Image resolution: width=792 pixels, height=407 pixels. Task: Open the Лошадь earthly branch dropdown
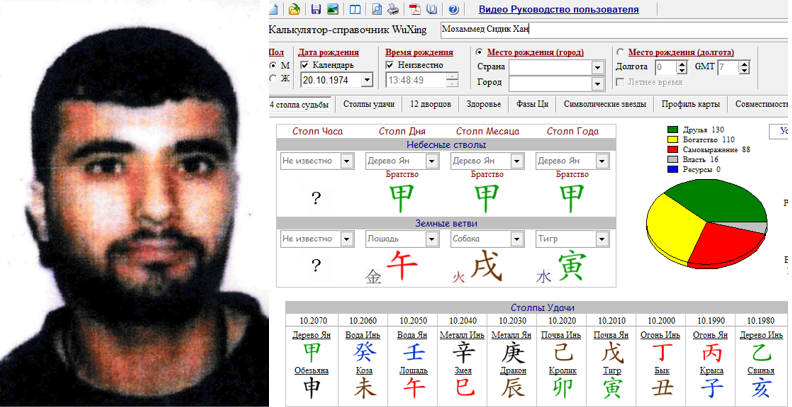[x=431, y=239]
